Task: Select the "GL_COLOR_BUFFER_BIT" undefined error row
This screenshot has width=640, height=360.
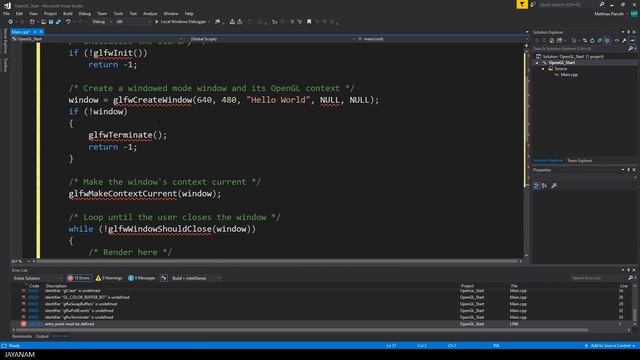Action: [320, 298]
